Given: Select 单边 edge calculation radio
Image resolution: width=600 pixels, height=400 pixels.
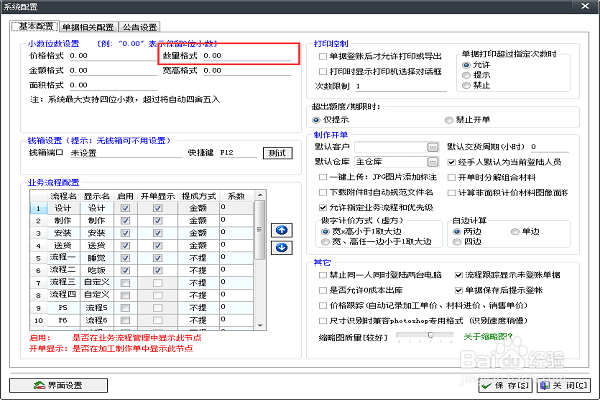Looking at the screenshot, I should [515, 232].
